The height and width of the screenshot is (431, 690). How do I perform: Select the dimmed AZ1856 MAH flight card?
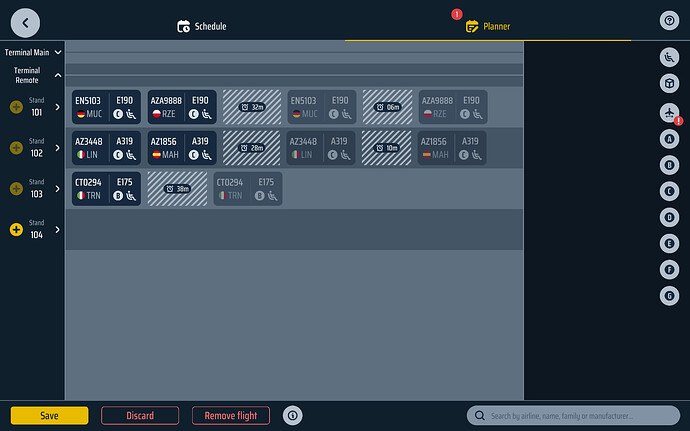tap(452, 148)
